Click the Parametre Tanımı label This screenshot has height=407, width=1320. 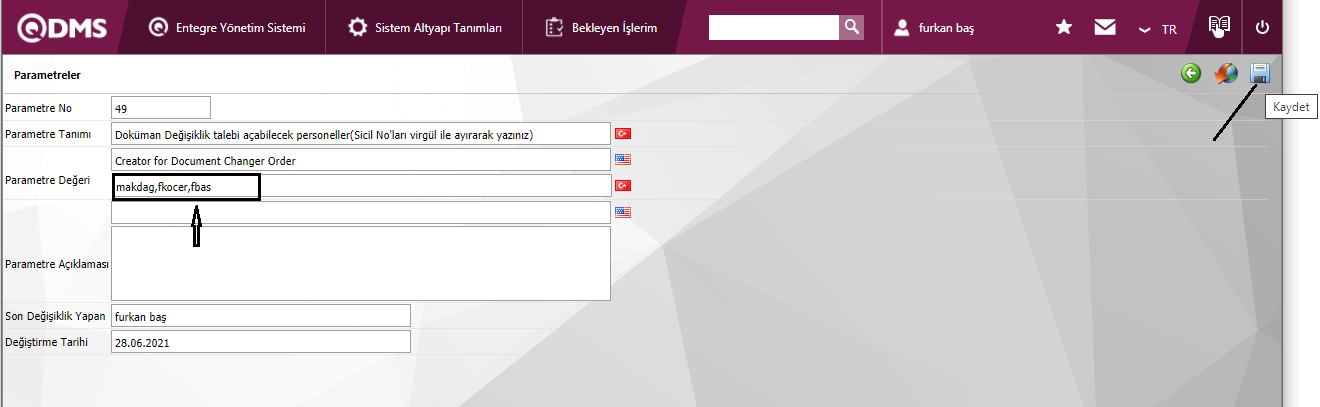point(48,133)
